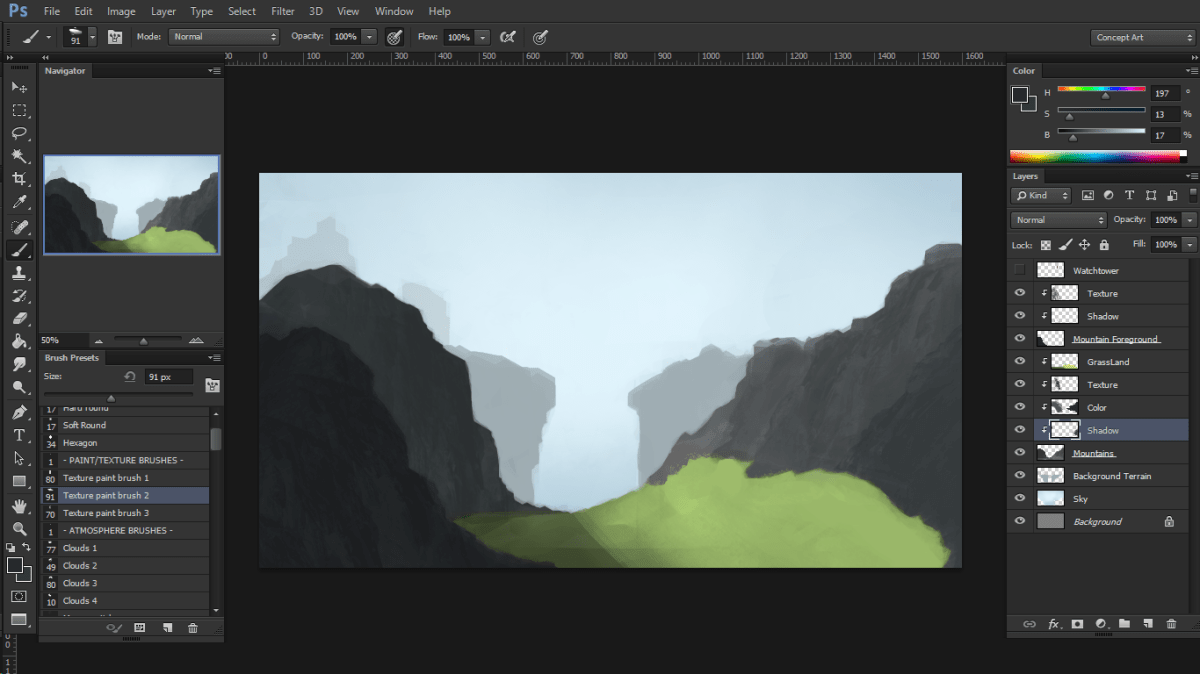Pick the Crop tool
The height and width of the screenshot is (674, 1200).
(x=19, y=179)
